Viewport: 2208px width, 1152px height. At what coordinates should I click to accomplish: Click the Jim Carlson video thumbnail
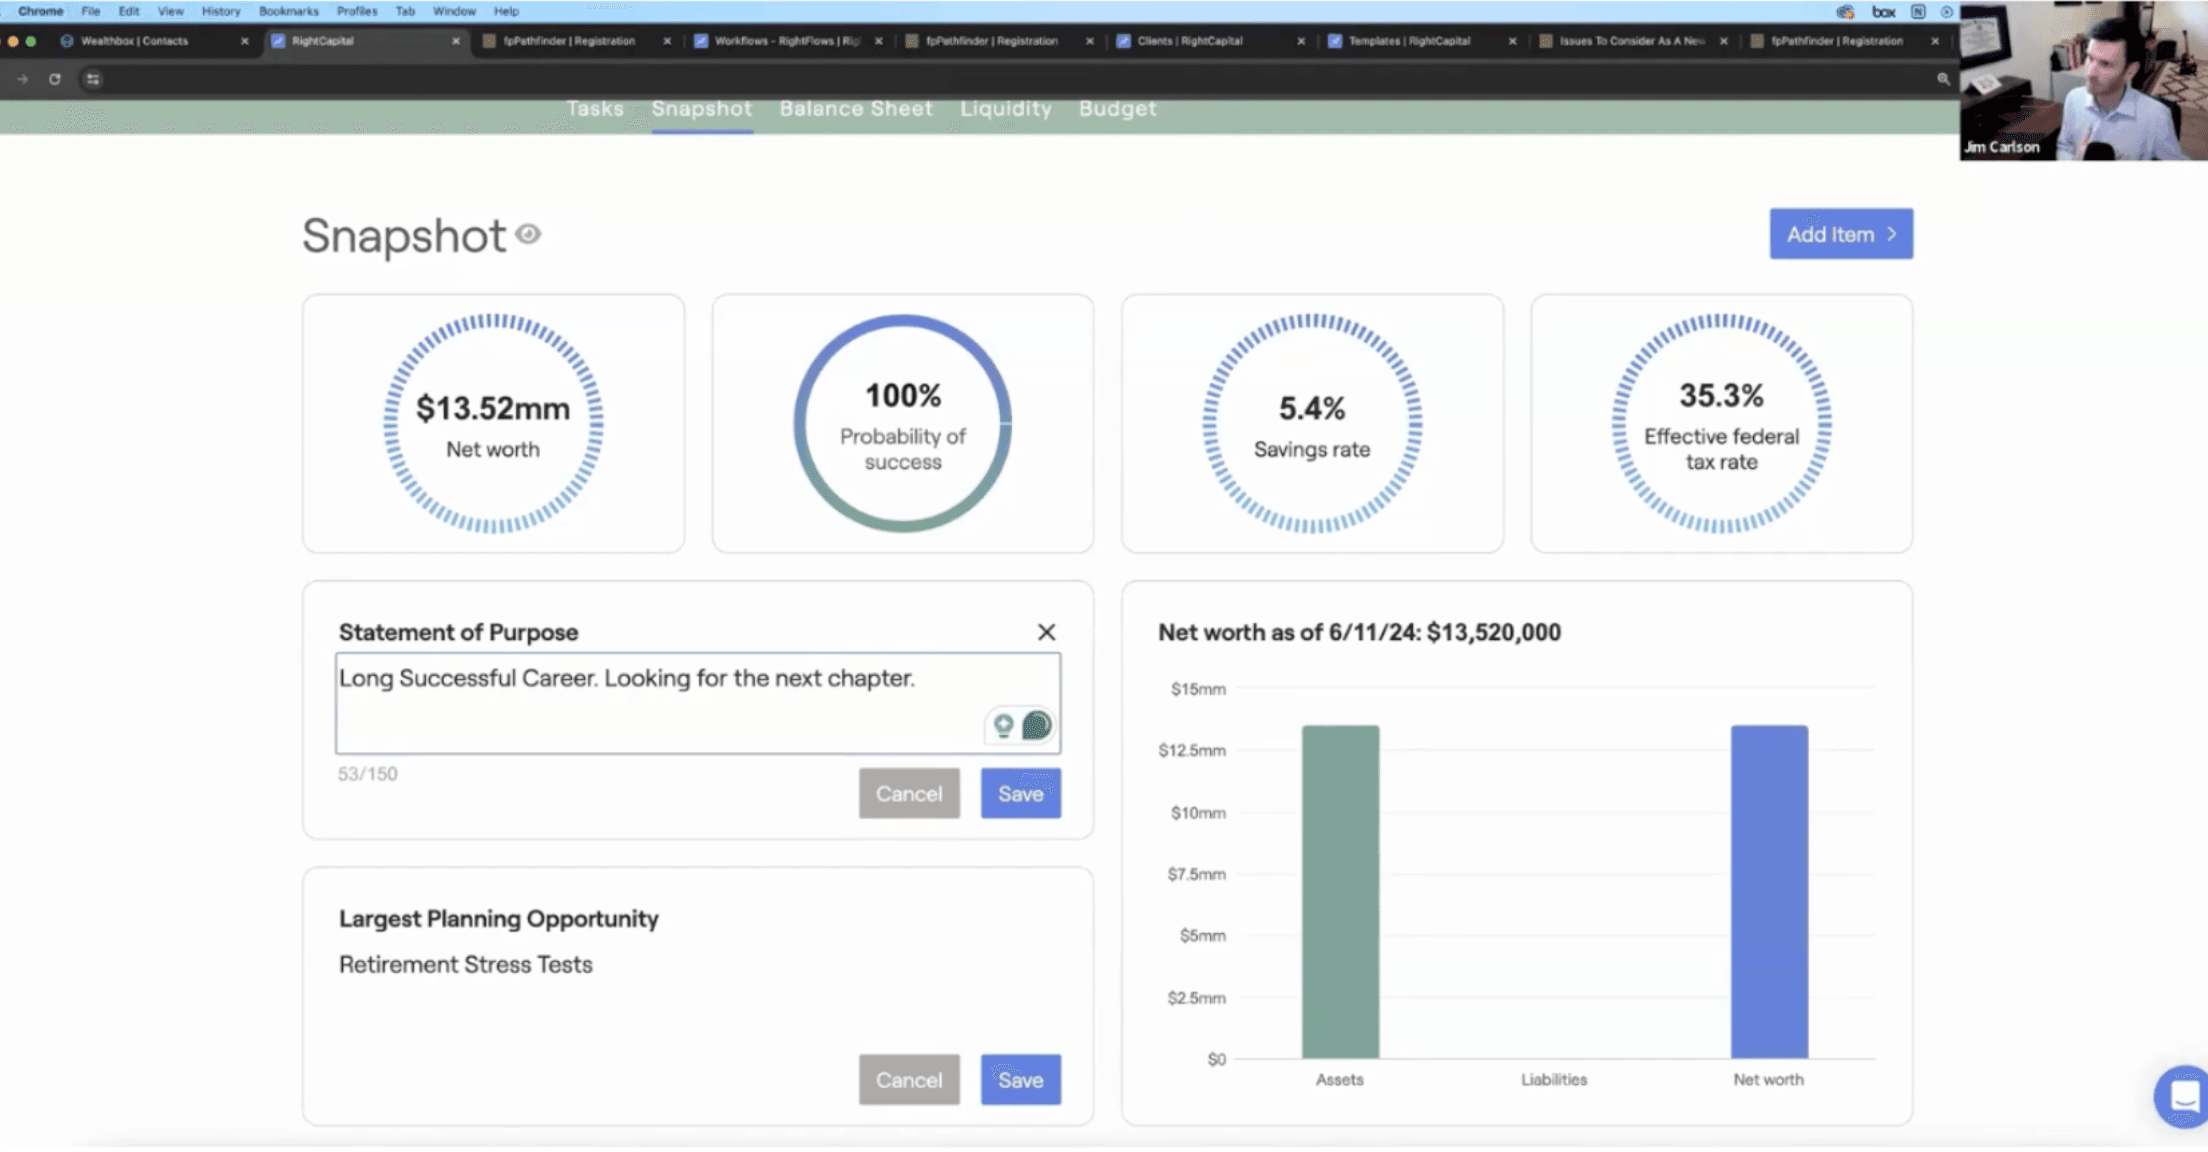click(x=2083, y=80)
